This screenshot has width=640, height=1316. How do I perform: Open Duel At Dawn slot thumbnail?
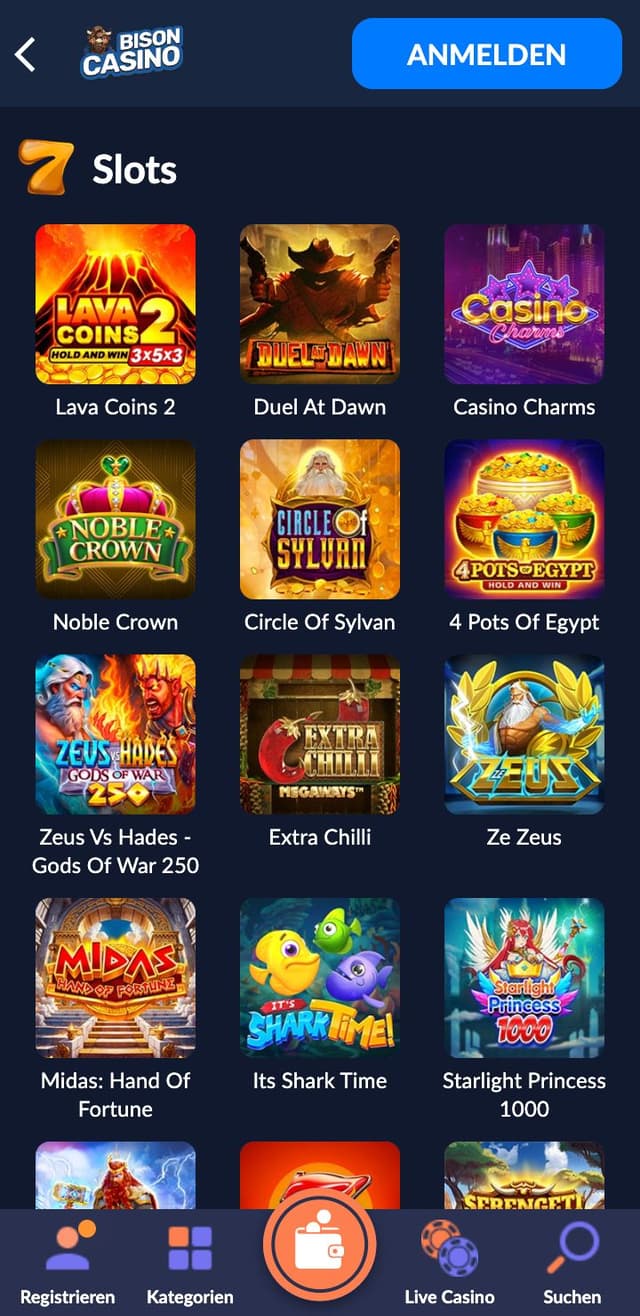[320, 304]
